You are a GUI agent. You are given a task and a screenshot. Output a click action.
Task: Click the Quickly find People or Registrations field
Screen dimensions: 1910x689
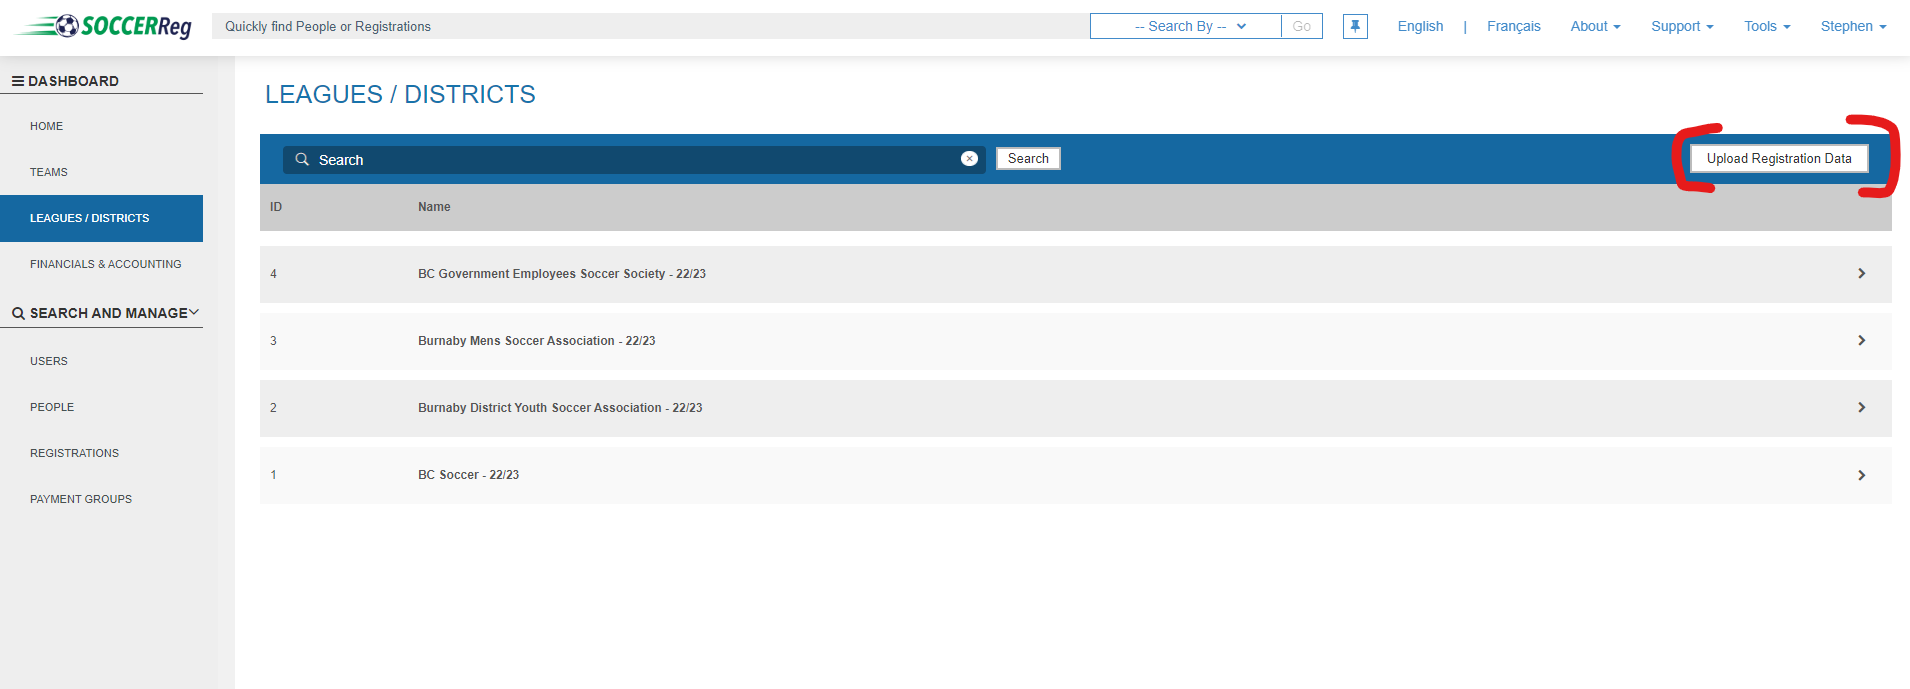650,26
